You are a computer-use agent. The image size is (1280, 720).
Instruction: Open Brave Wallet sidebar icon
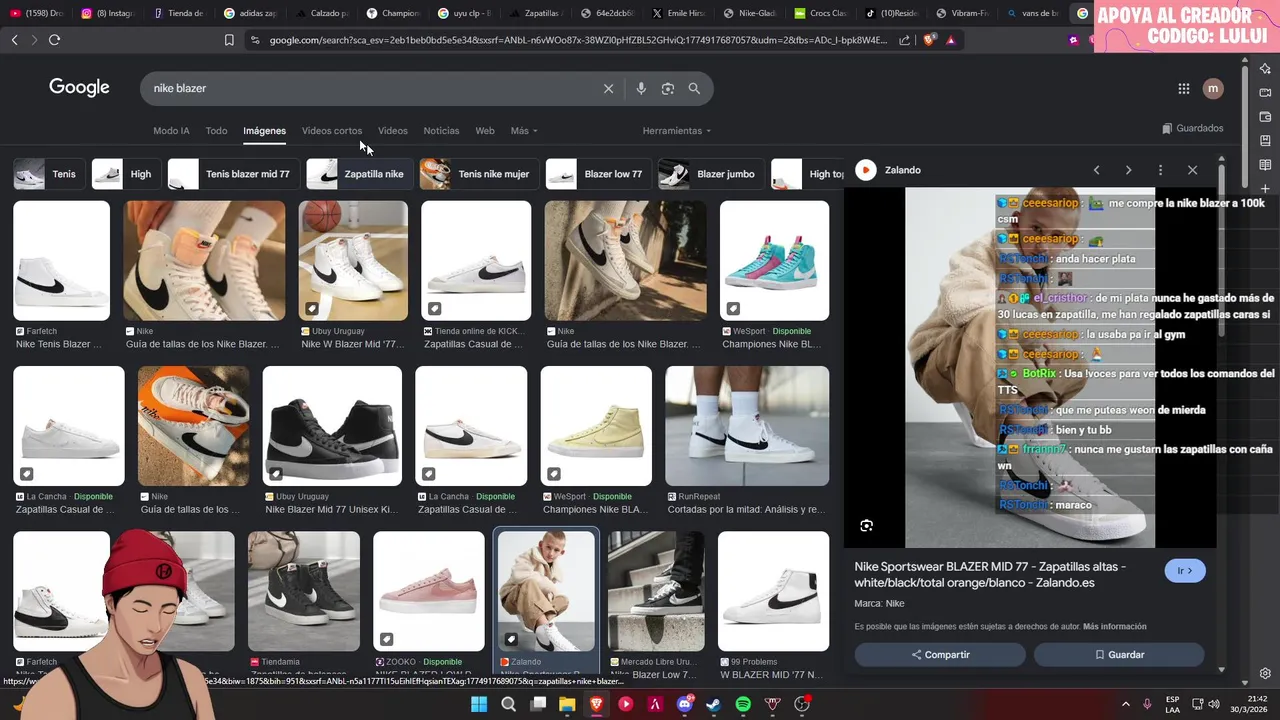[1265, 117]
